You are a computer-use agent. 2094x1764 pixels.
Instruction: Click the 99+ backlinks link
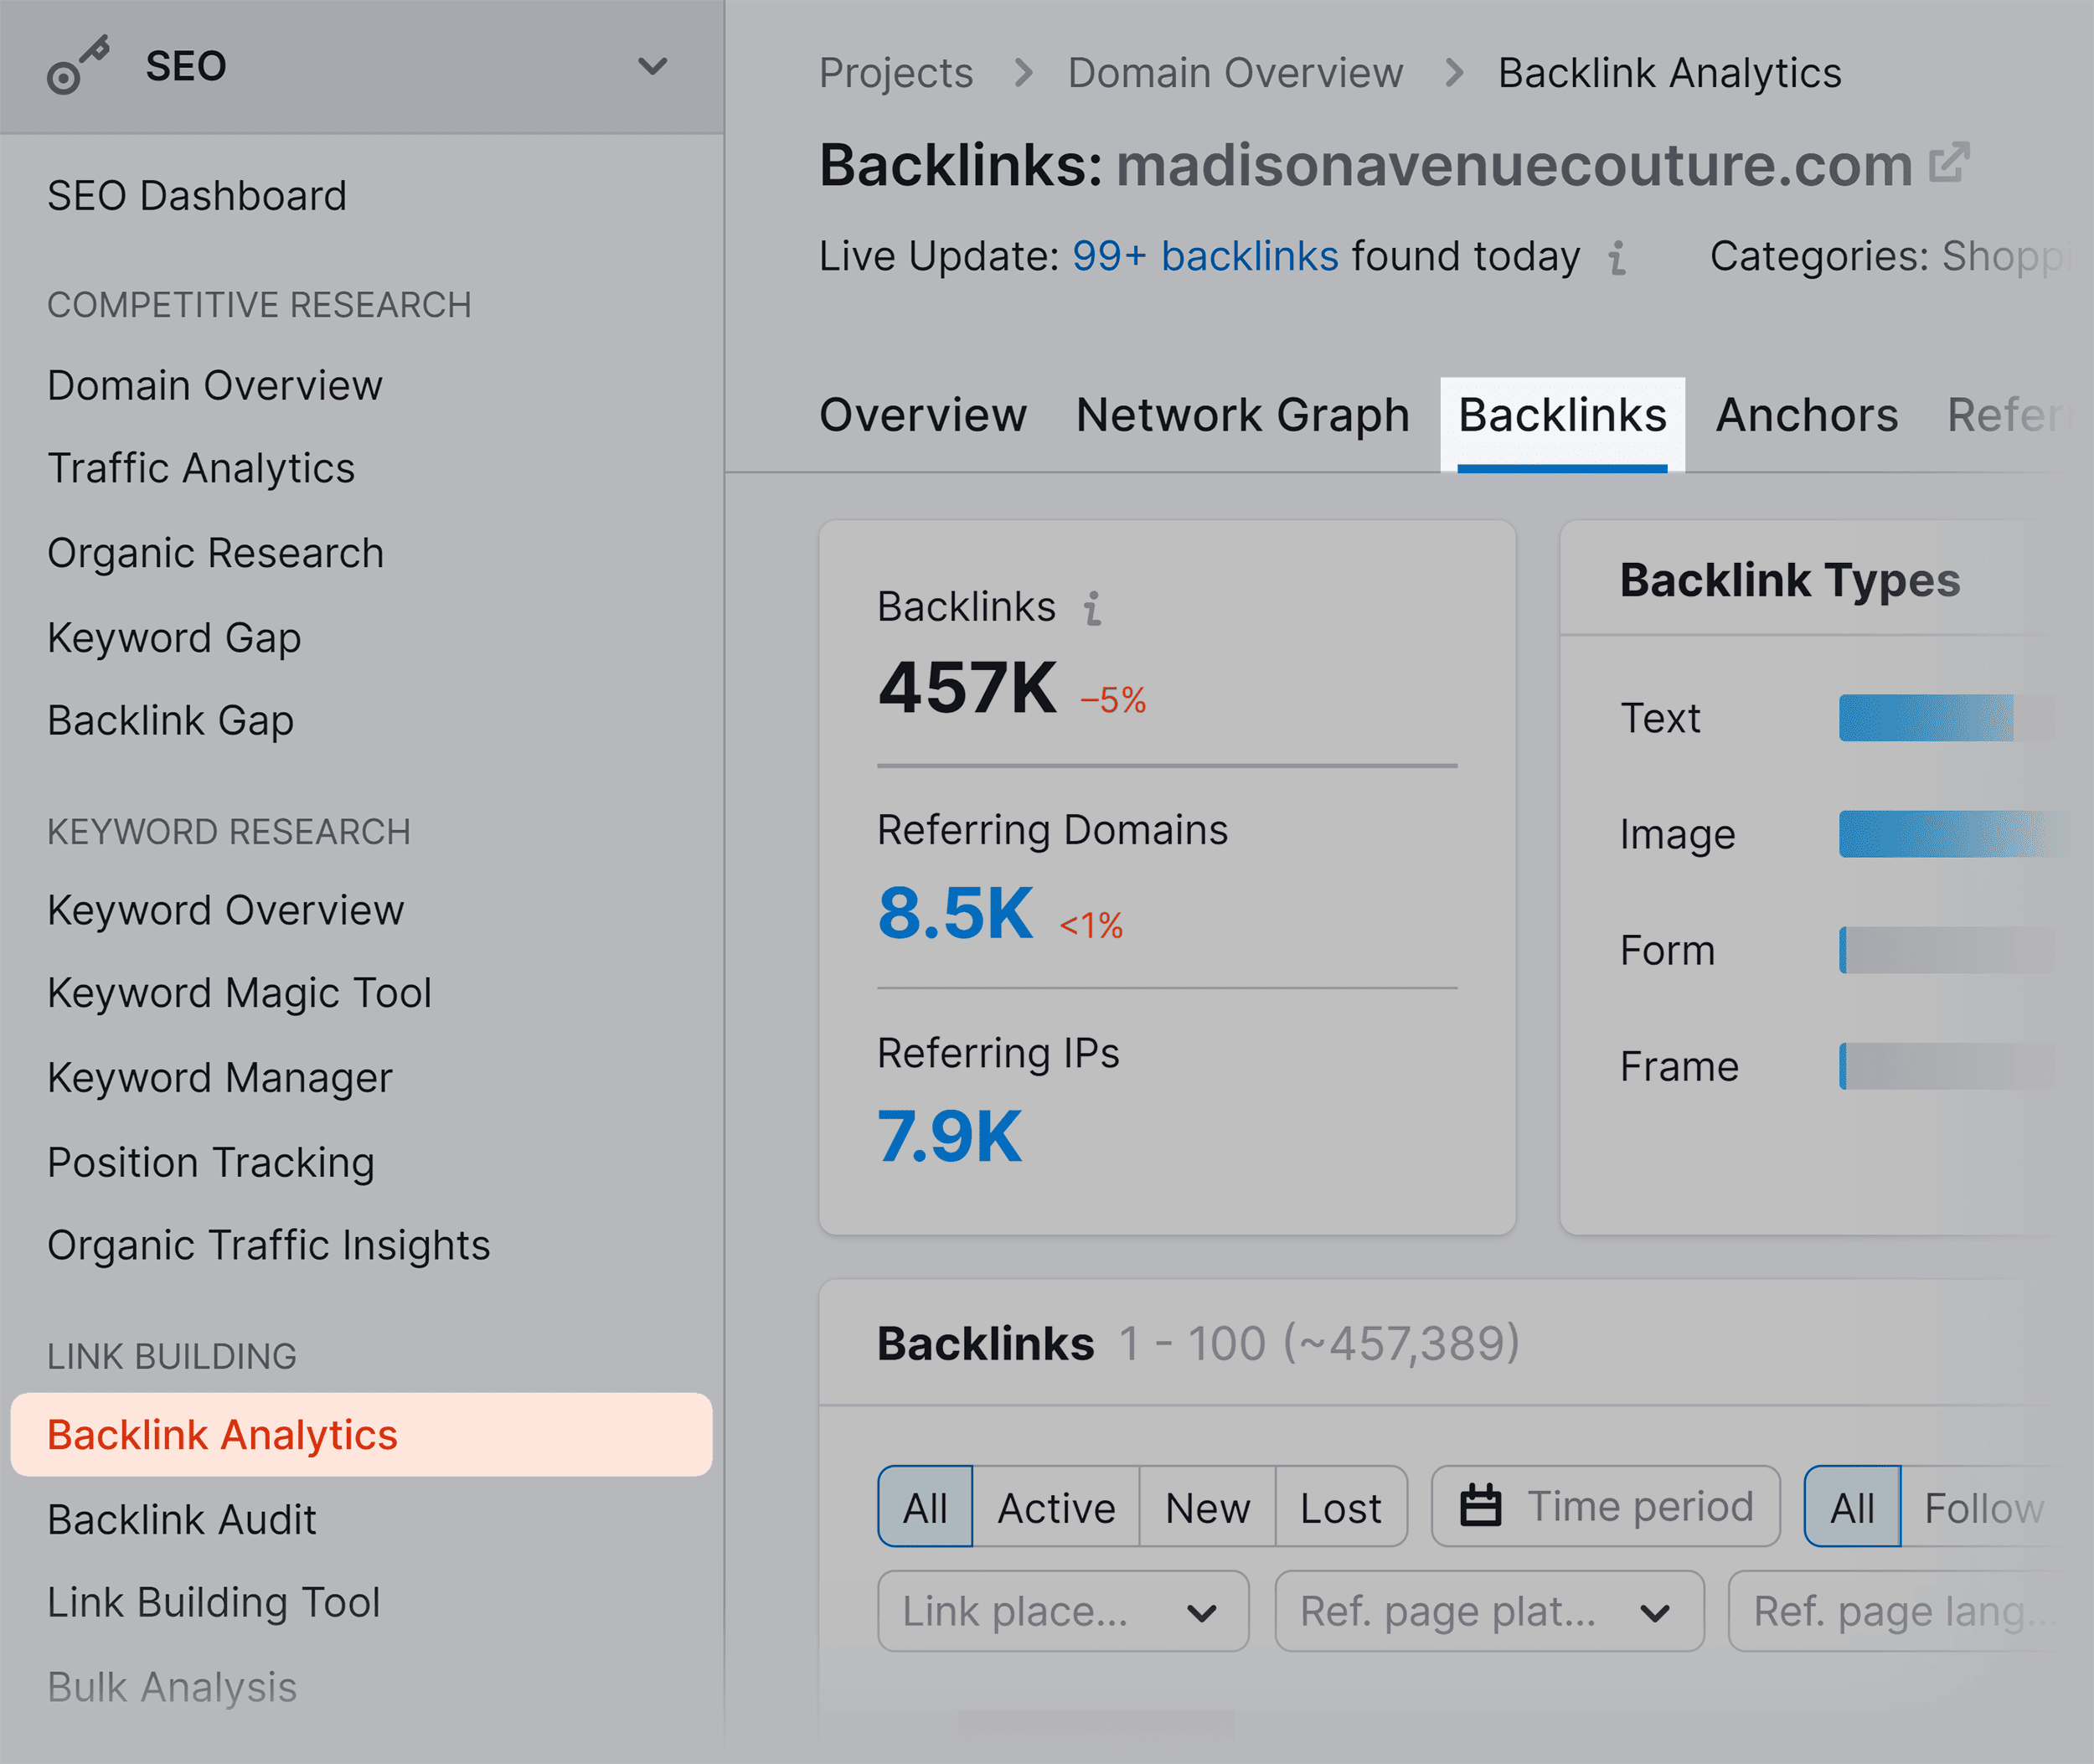[1205, 257]
